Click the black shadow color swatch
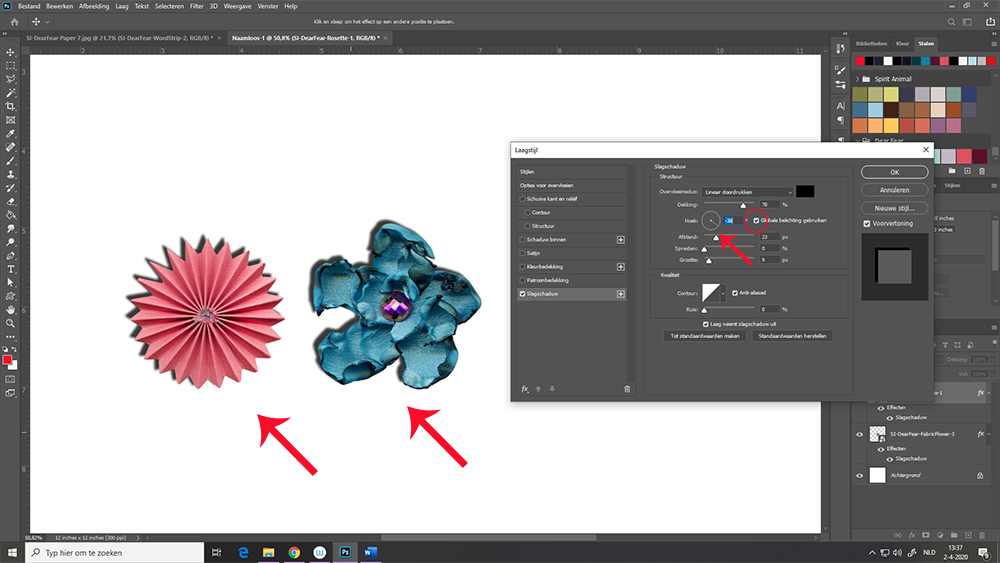 pyautogui.click(x=805, y=191)
